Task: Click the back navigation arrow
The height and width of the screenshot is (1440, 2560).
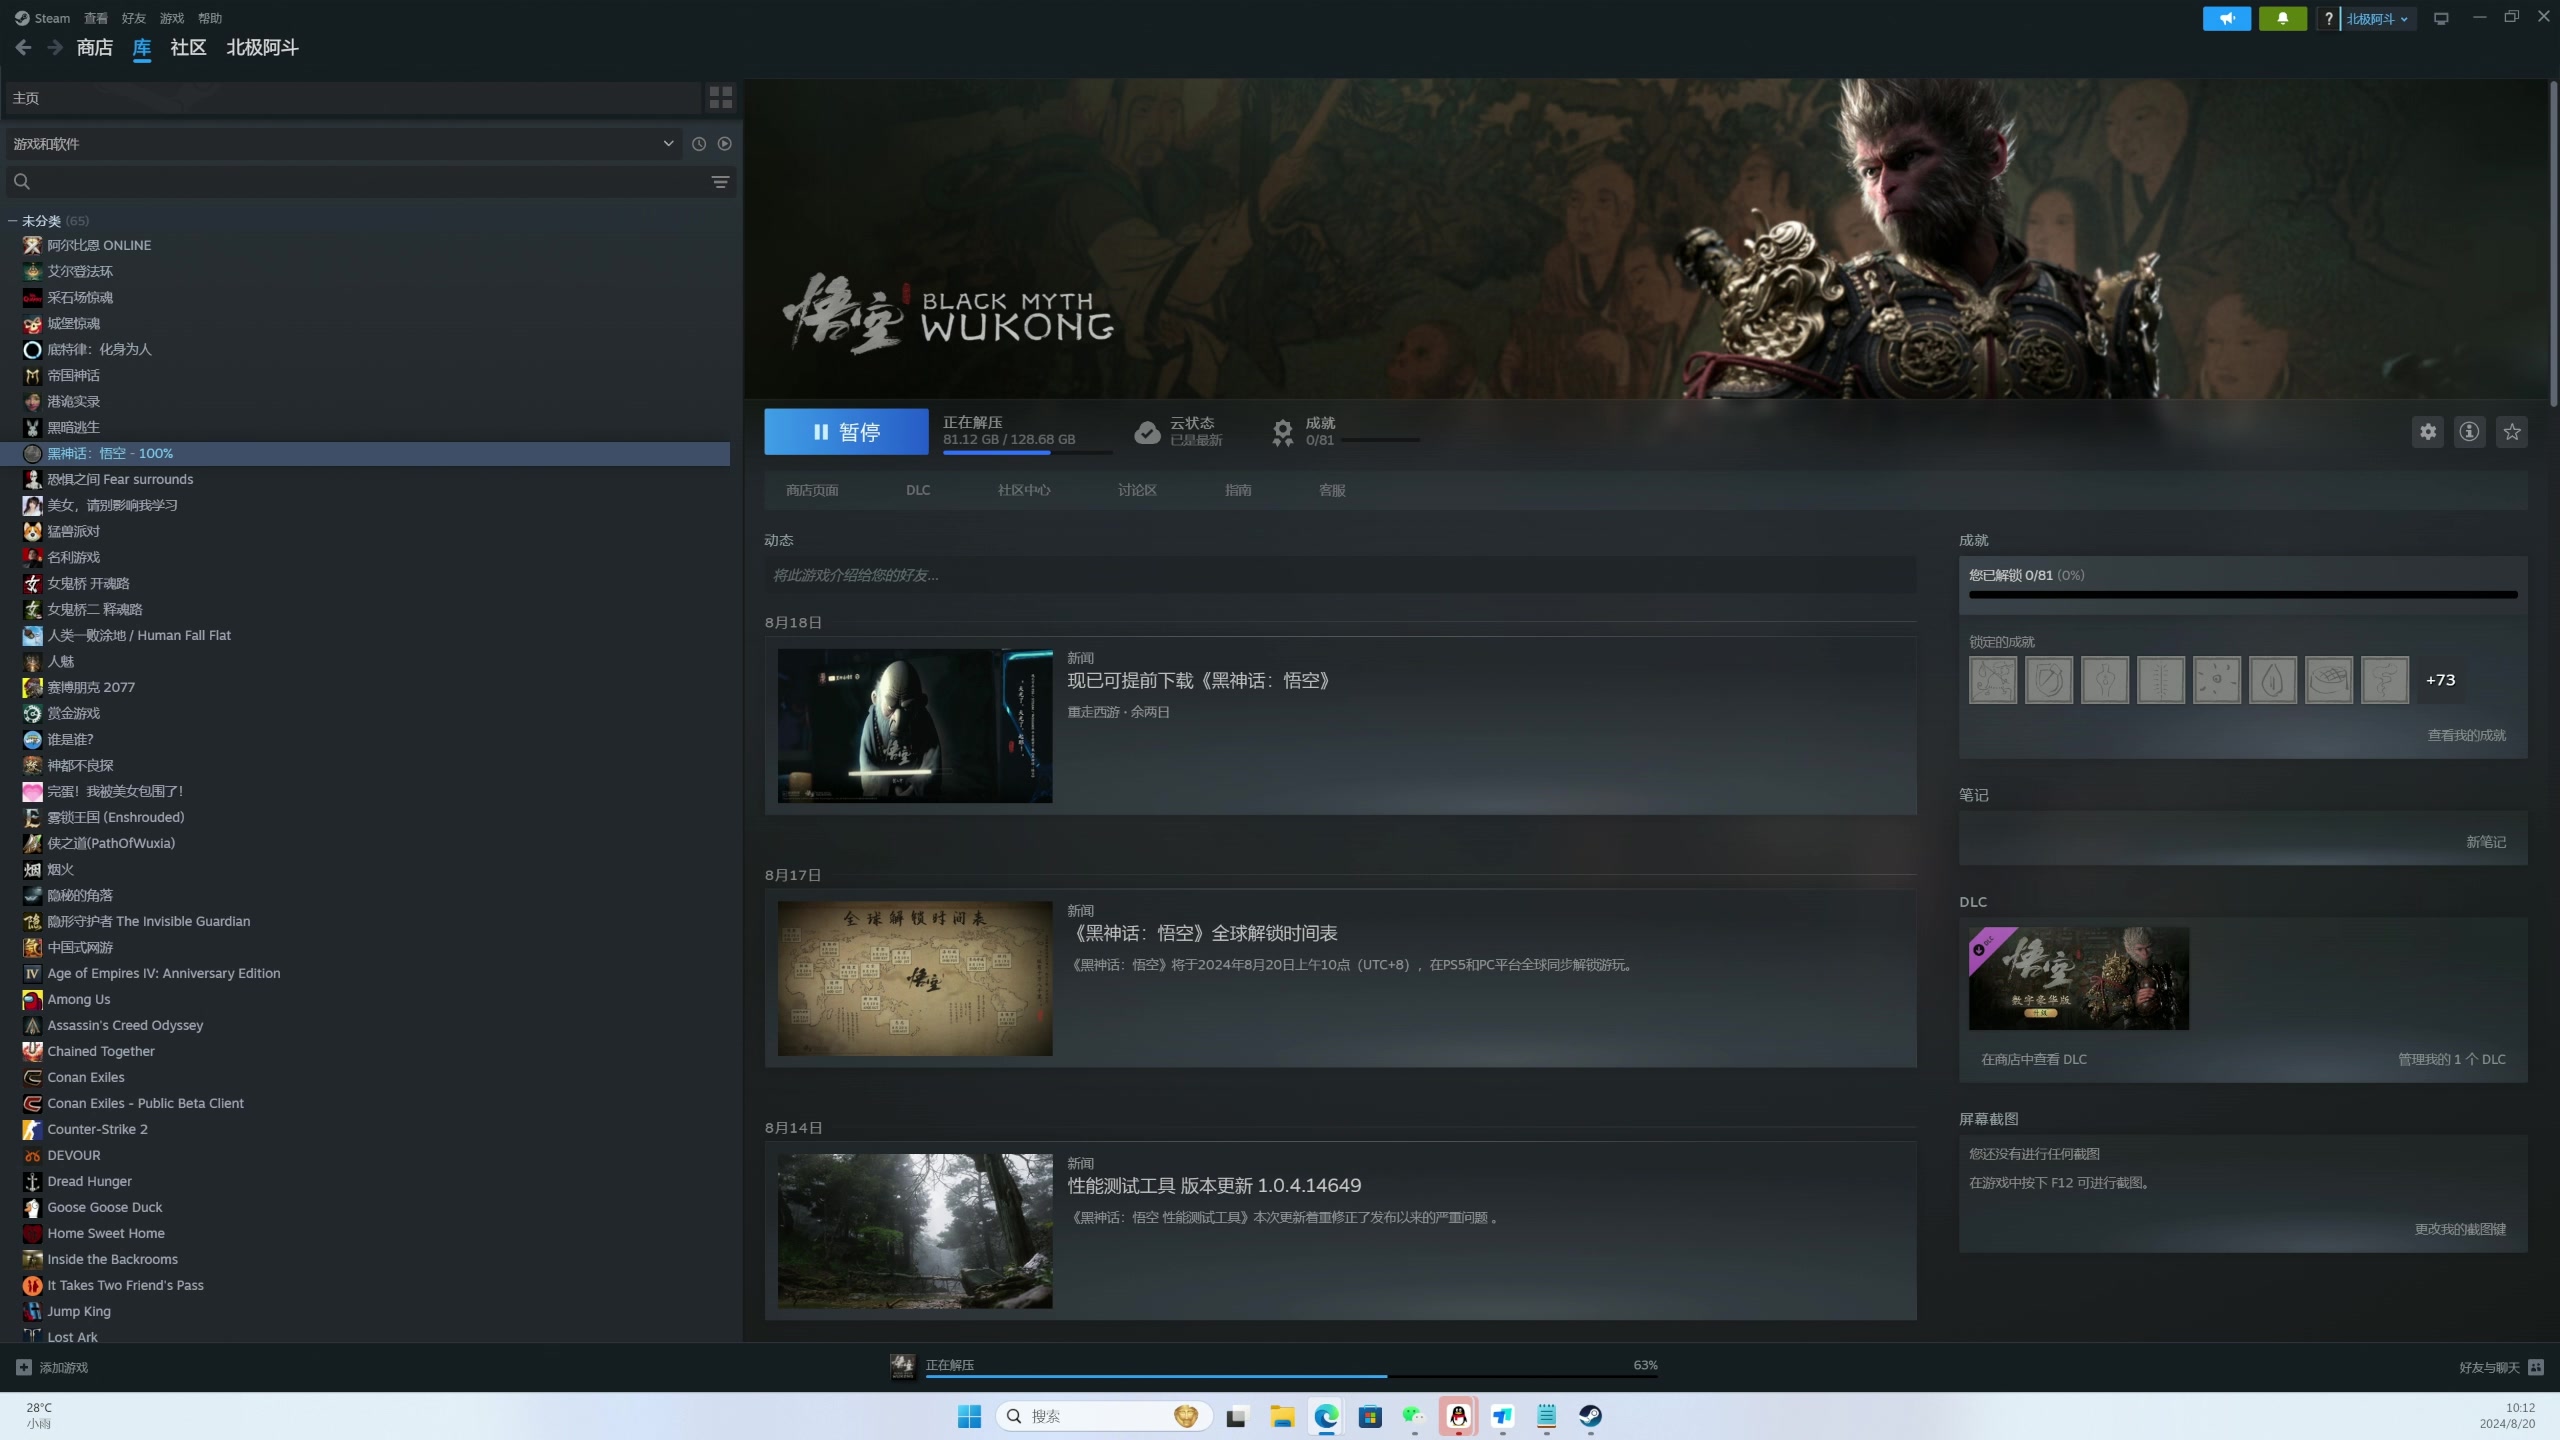Action: pos(23,47)
